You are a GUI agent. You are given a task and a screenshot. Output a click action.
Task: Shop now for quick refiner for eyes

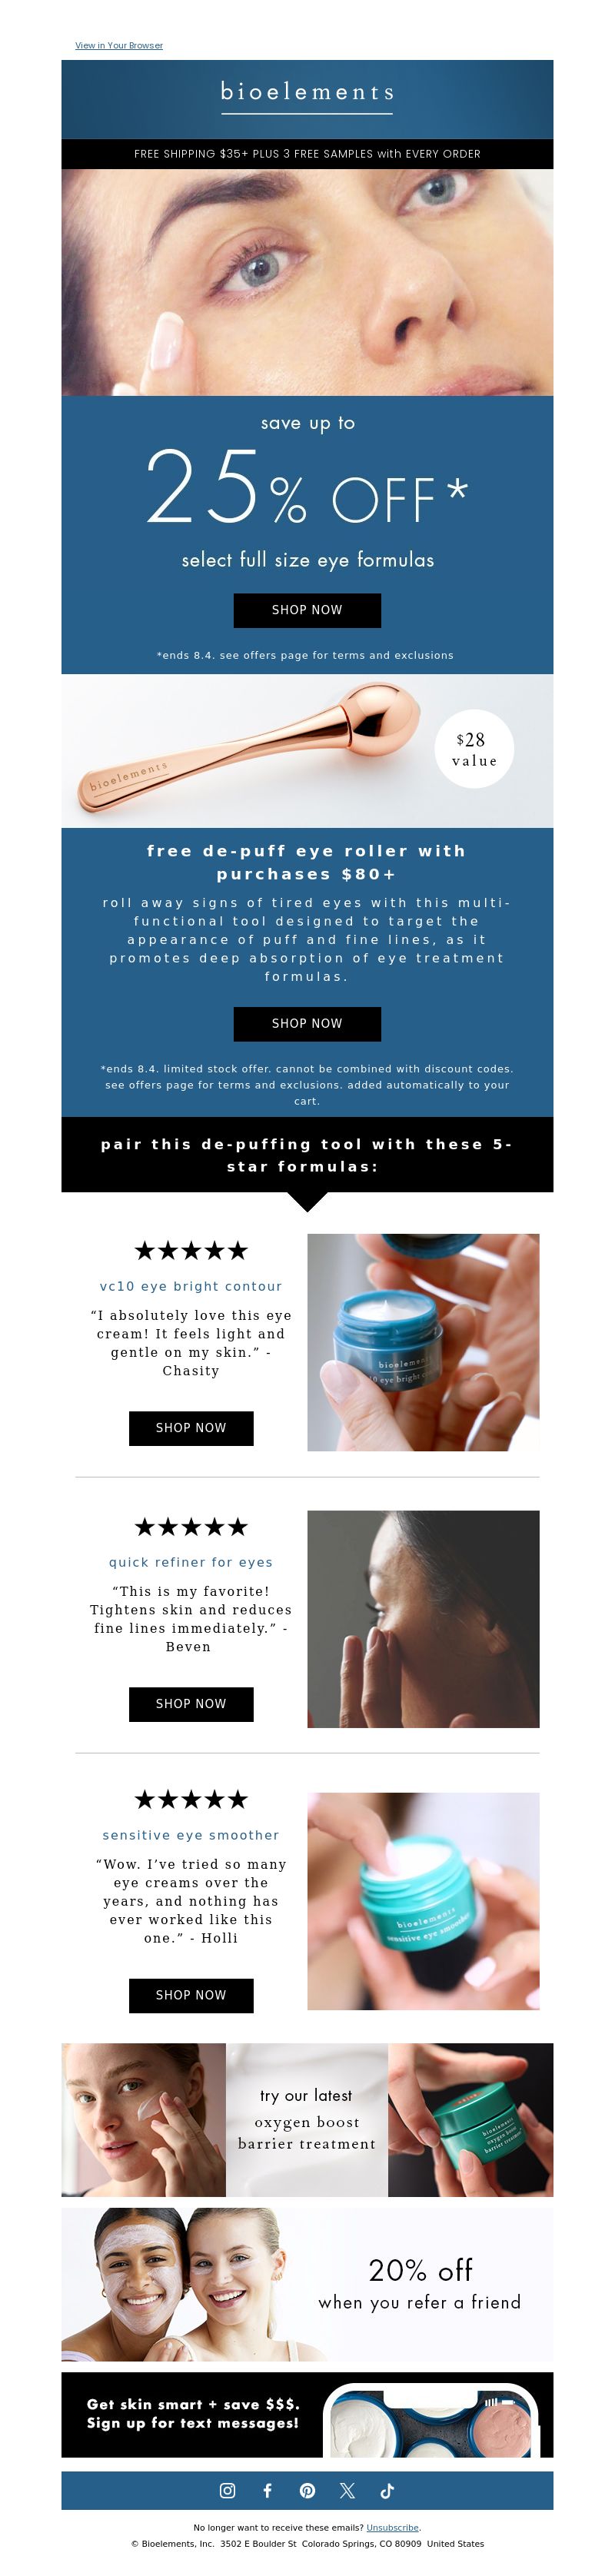click(191, 1704)
